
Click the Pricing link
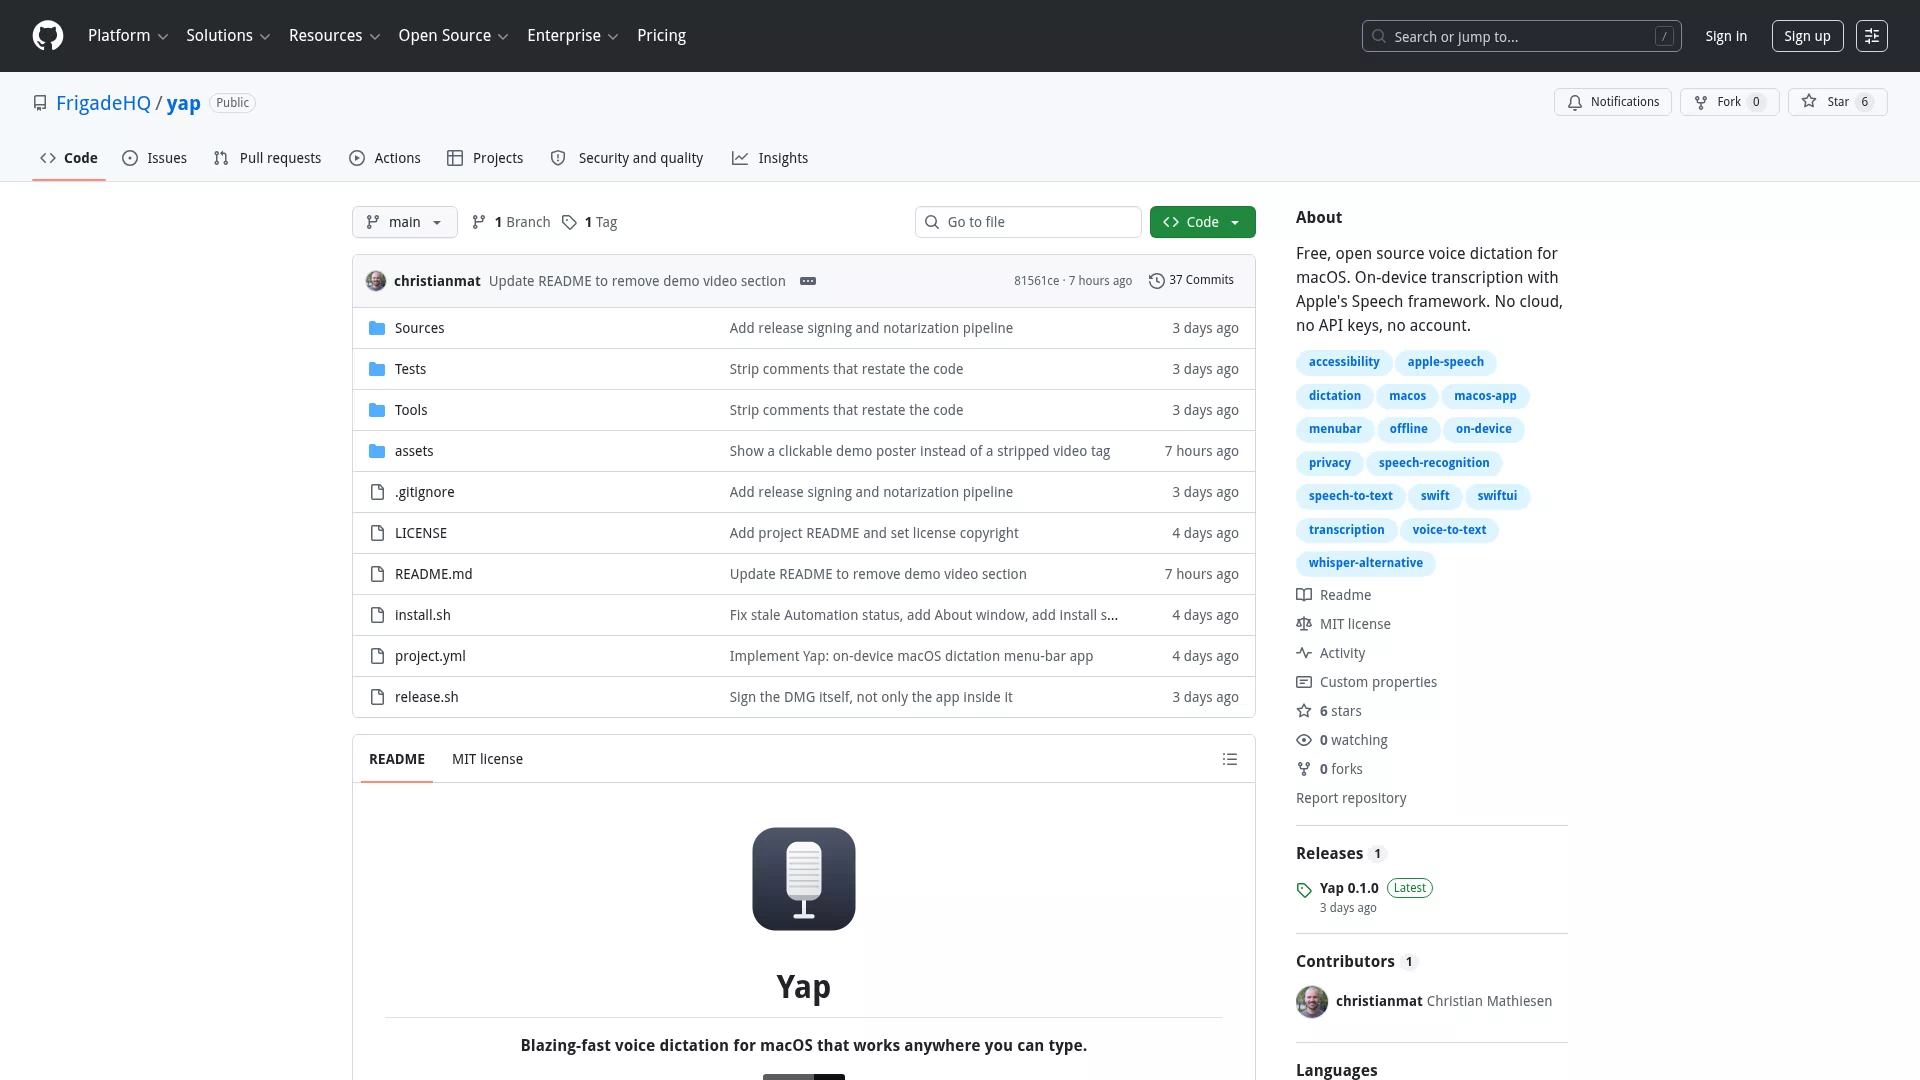tap(662, 36)
